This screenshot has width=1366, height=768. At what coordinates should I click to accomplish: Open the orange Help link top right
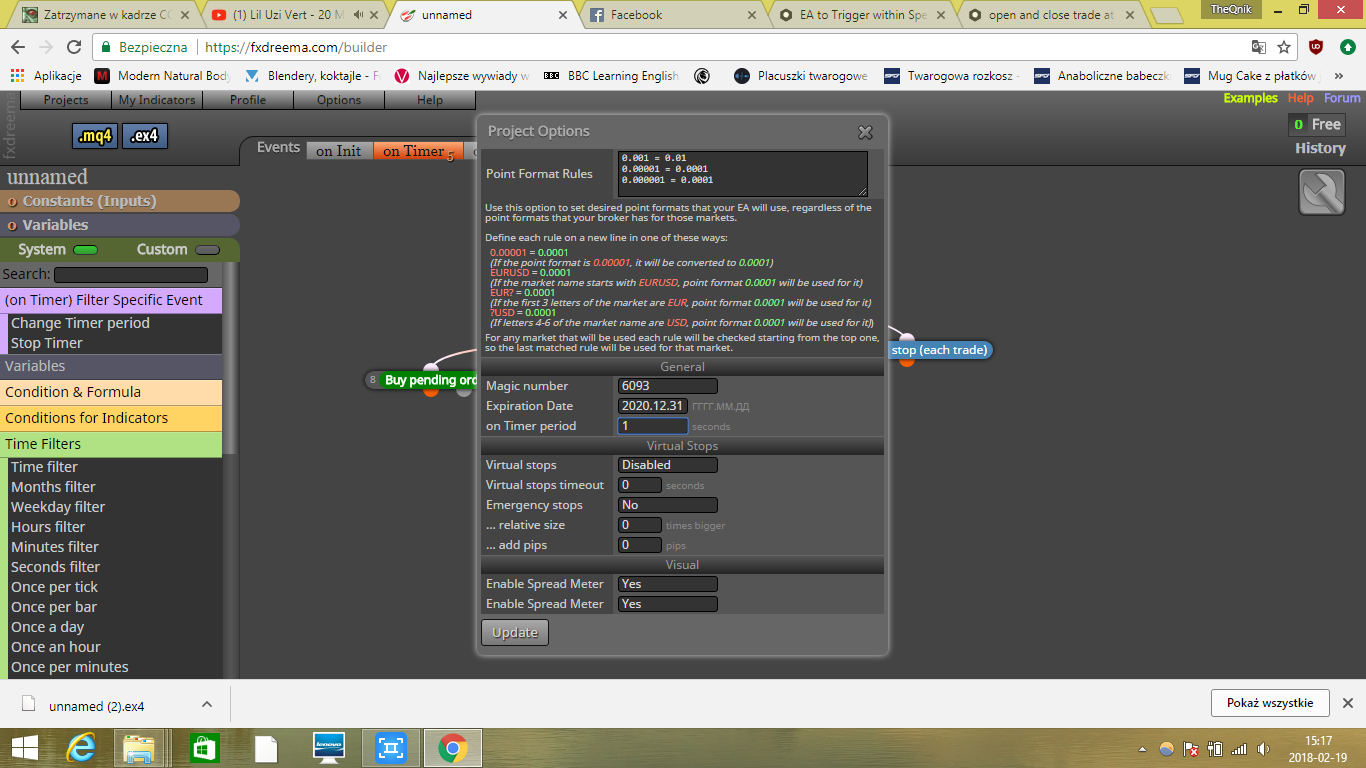click(x=1301, y=98)
